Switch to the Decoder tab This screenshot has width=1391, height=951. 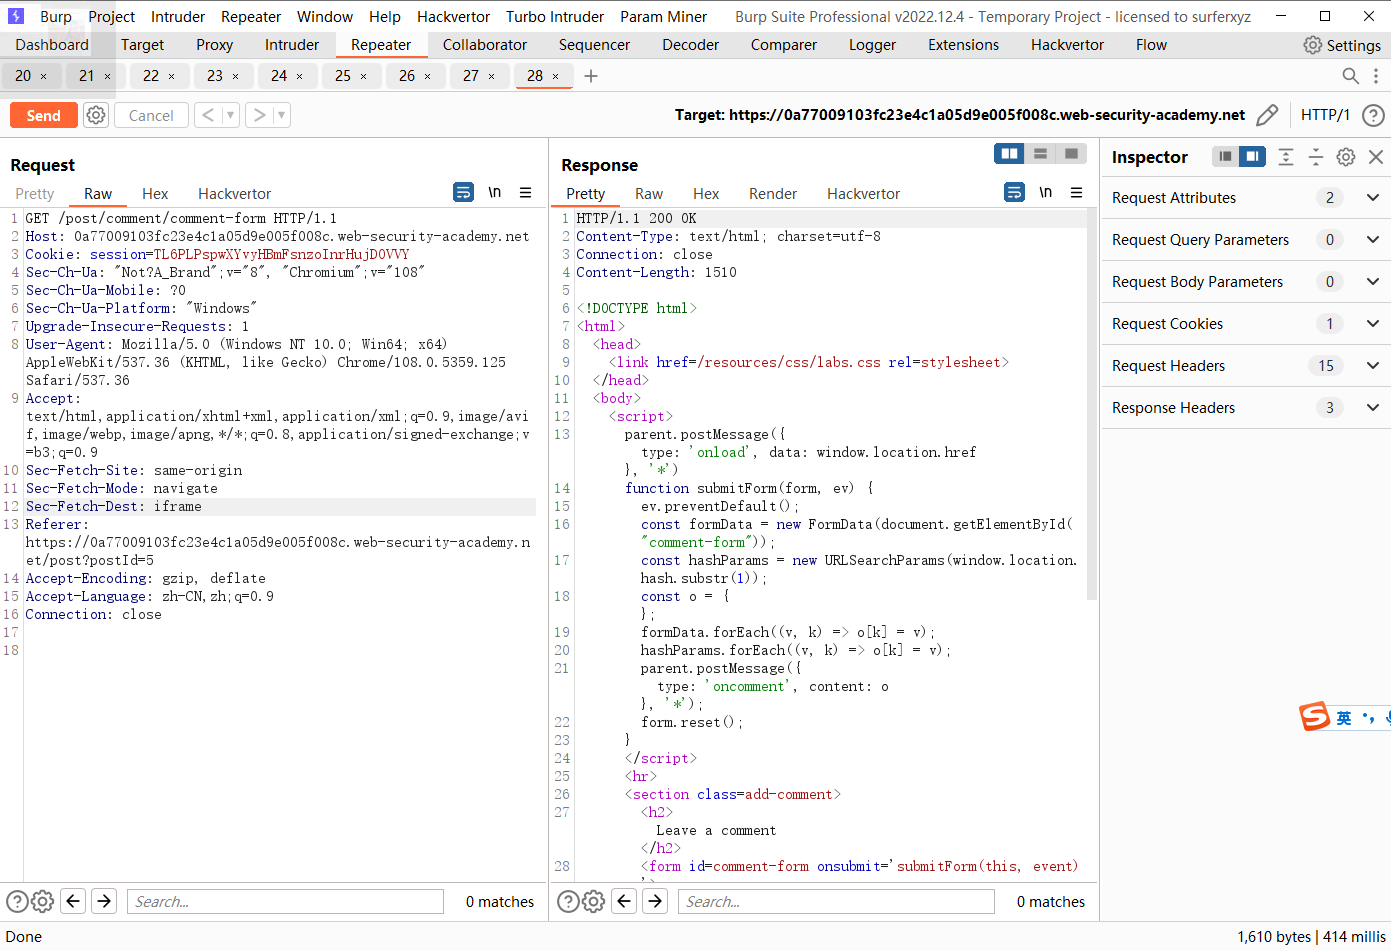point(690,44)
